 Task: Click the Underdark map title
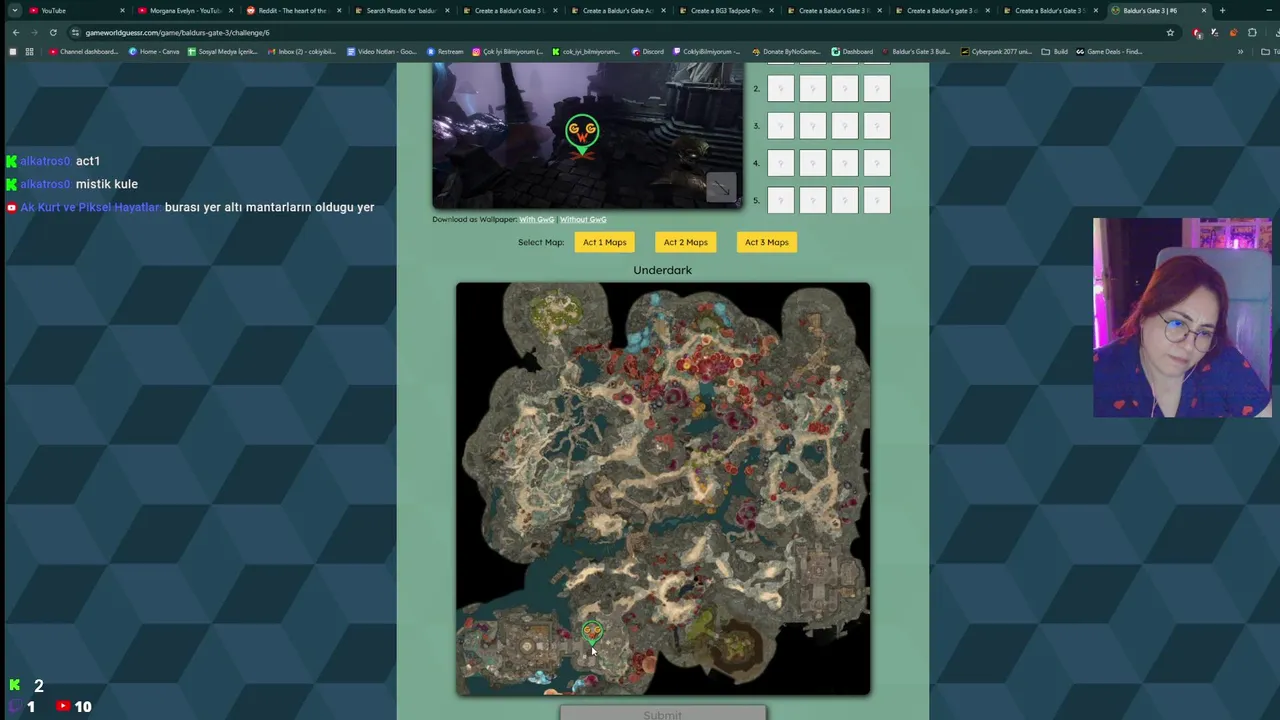(x=662, y=270)
